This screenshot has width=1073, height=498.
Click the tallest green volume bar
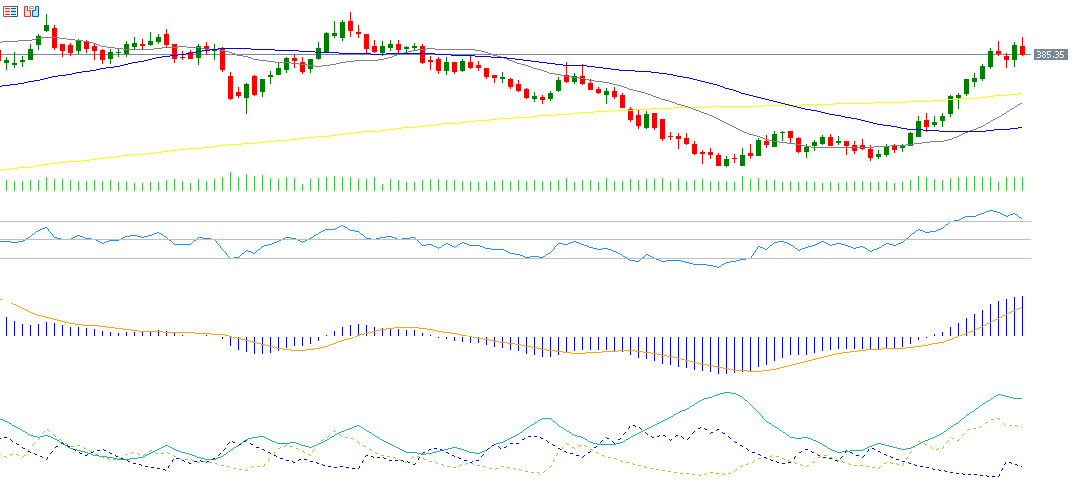point(231,181)
